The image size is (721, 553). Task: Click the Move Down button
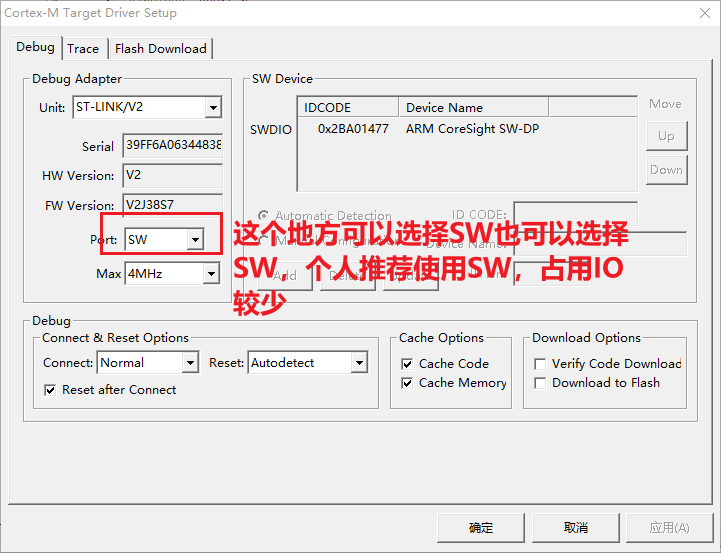(666, 170)
